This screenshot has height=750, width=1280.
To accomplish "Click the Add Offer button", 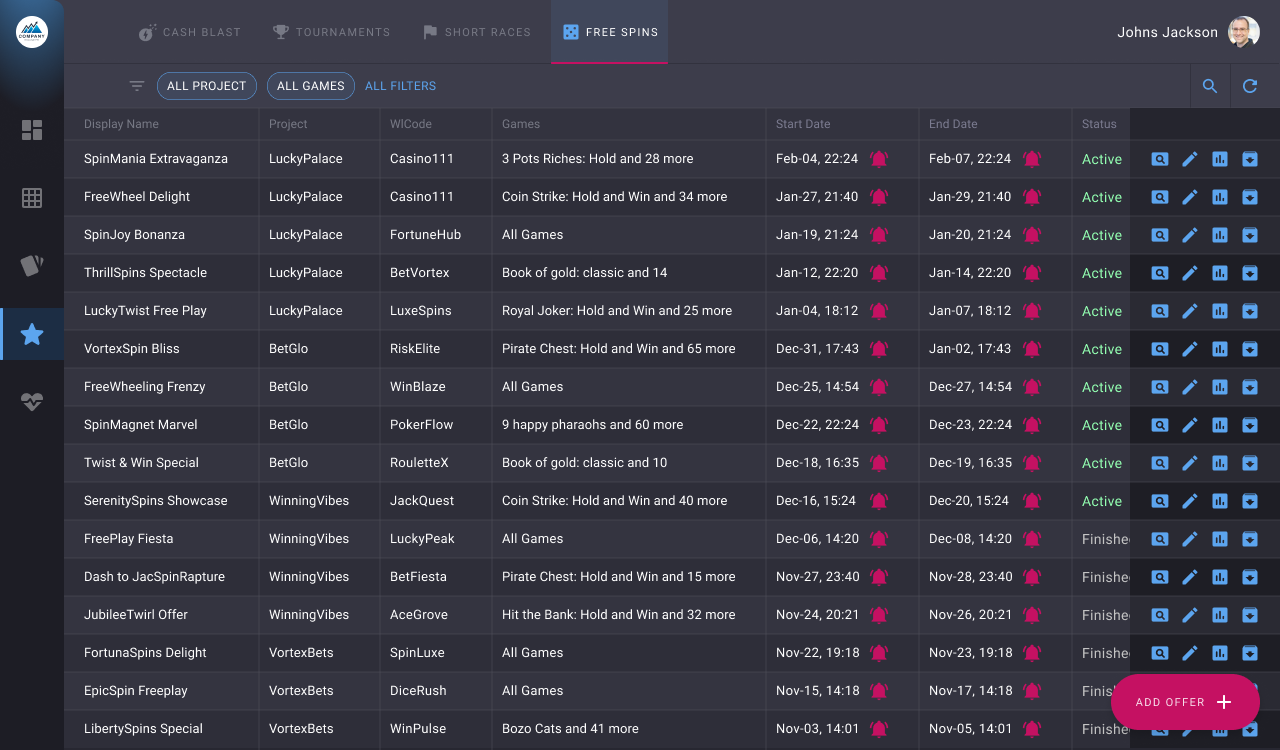I will [x=1185, y=702].
